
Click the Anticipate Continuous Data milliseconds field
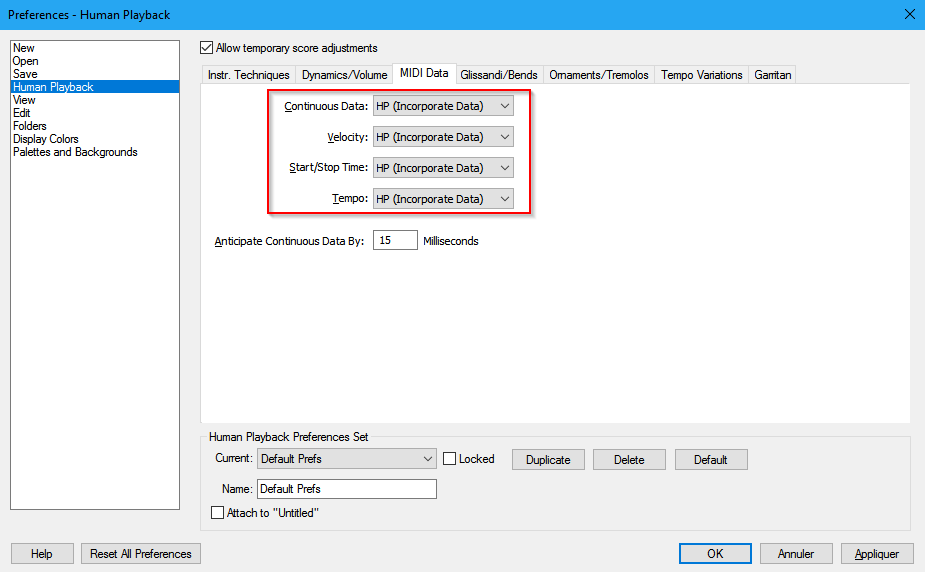click(x=395, y=241)
